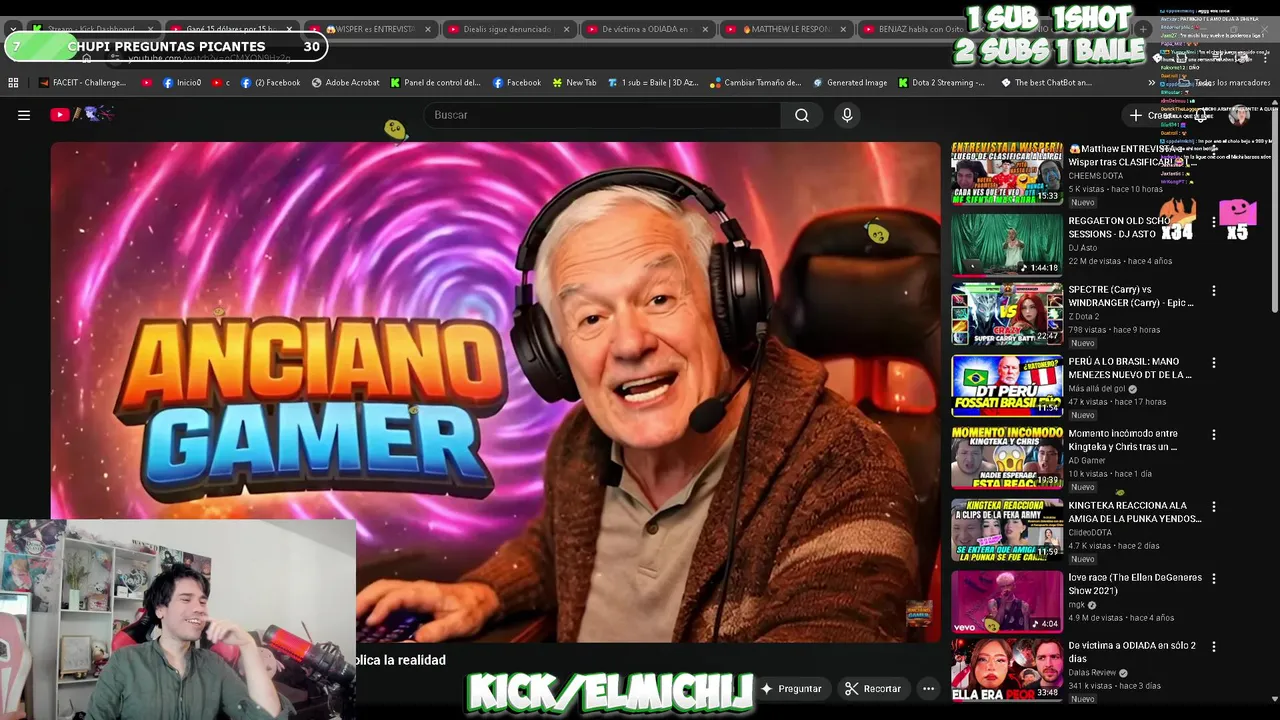The height and width of the screenshot is (720, 1280).
Task: Open the FACEIT - Challenge bookmark
Action: coord(82,83)
